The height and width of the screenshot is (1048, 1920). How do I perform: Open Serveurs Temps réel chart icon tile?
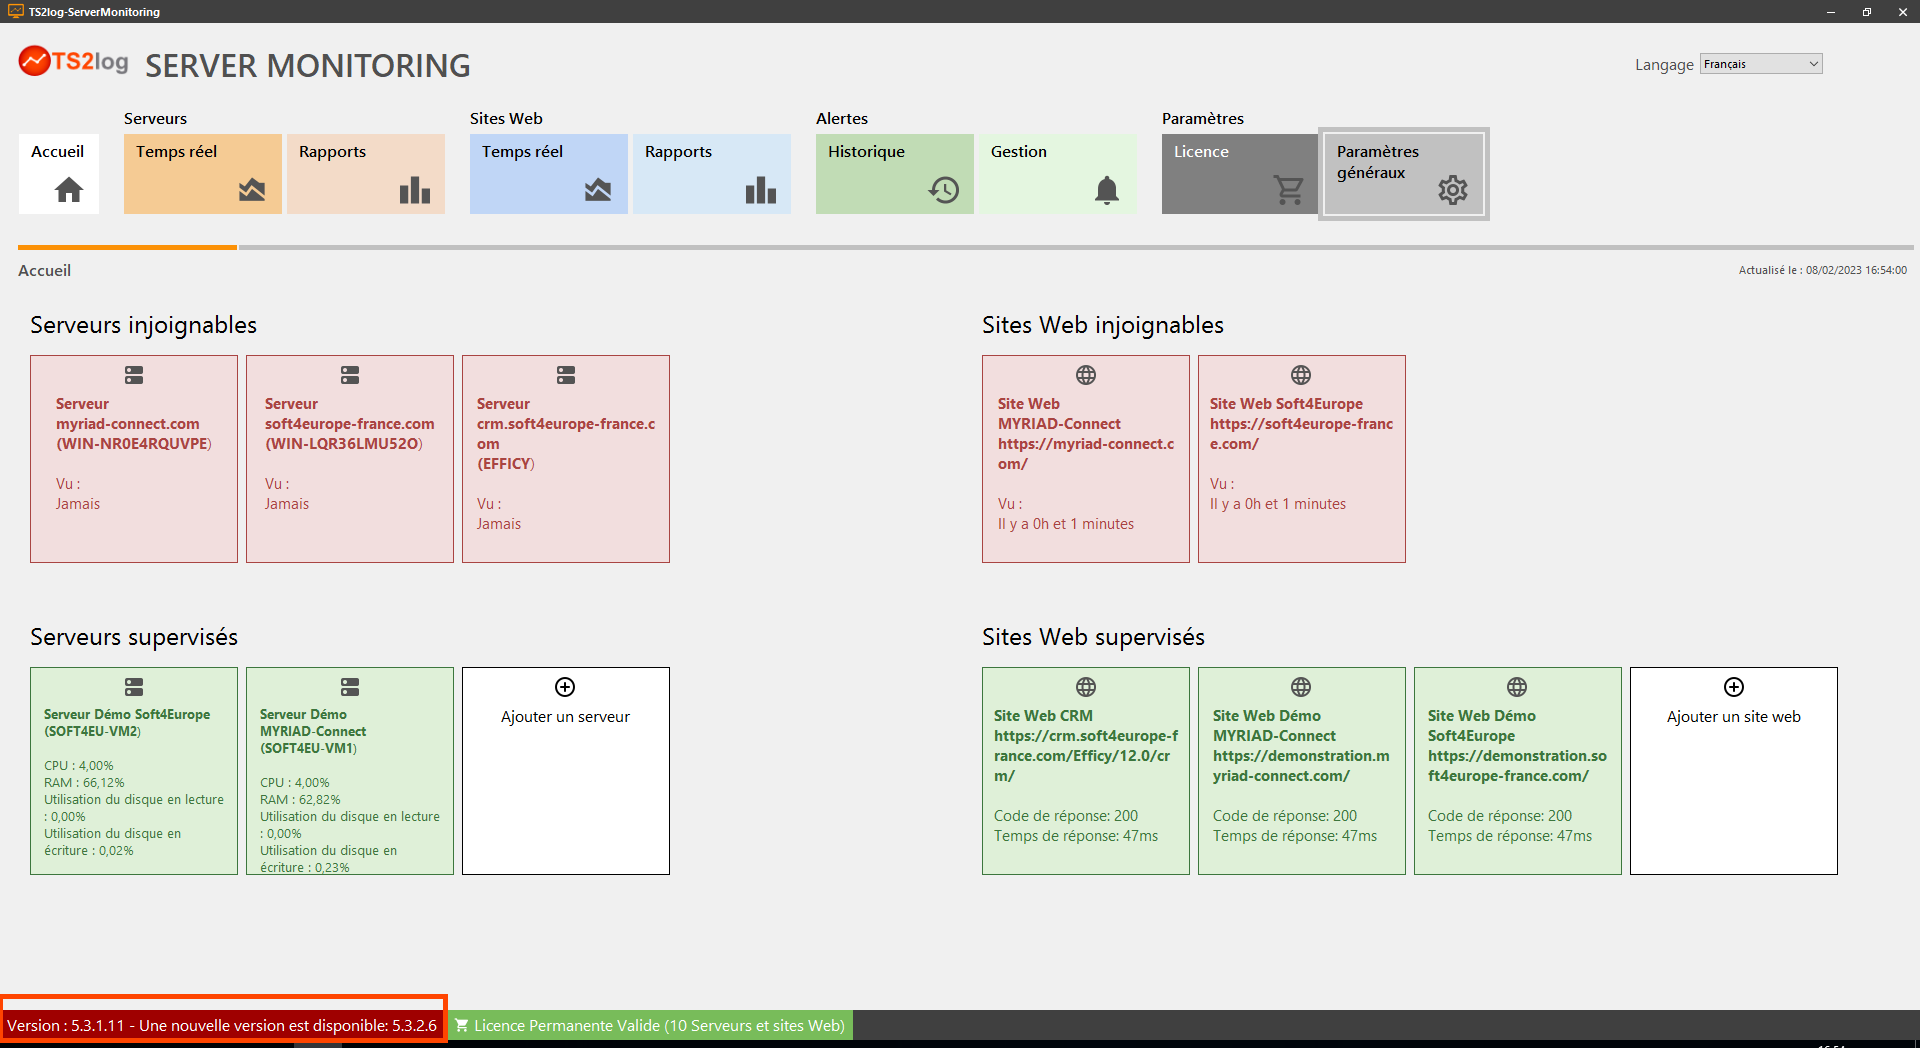point(252,190)
